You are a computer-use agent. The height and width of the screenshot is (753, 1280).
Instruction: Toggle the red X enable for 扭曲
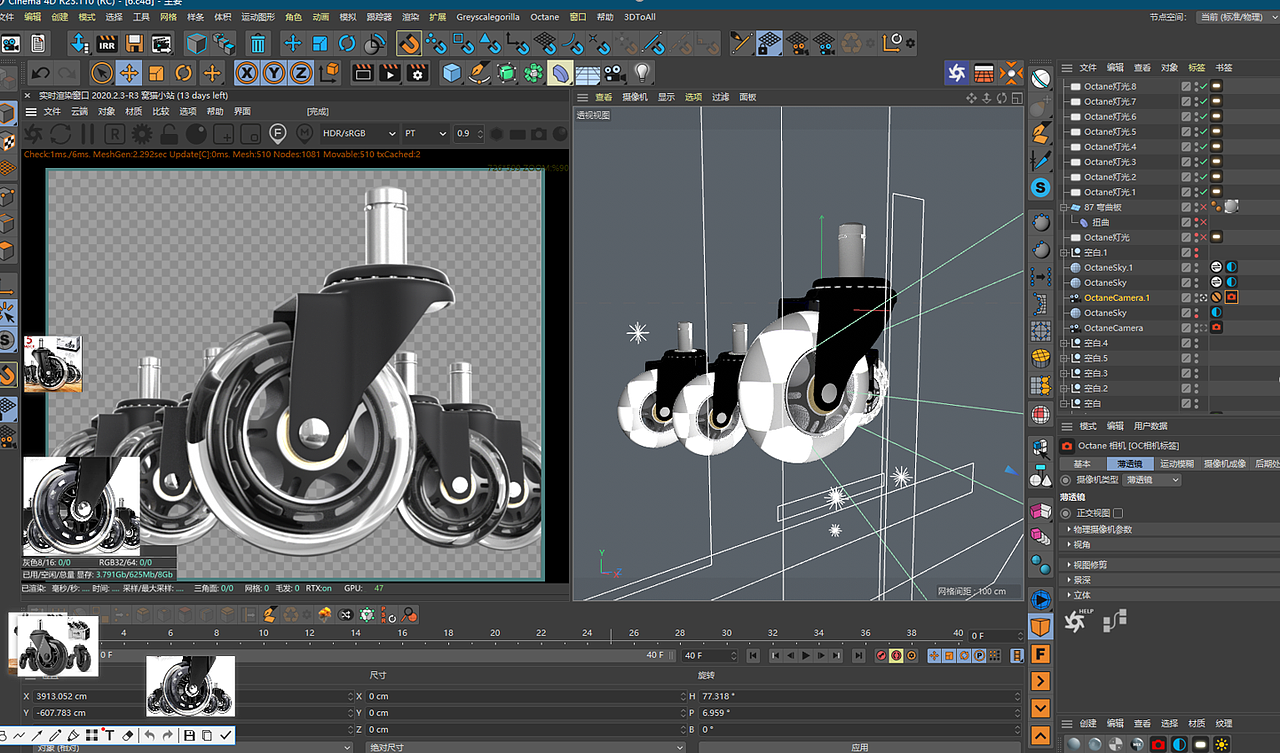[x=1202, y=222]
